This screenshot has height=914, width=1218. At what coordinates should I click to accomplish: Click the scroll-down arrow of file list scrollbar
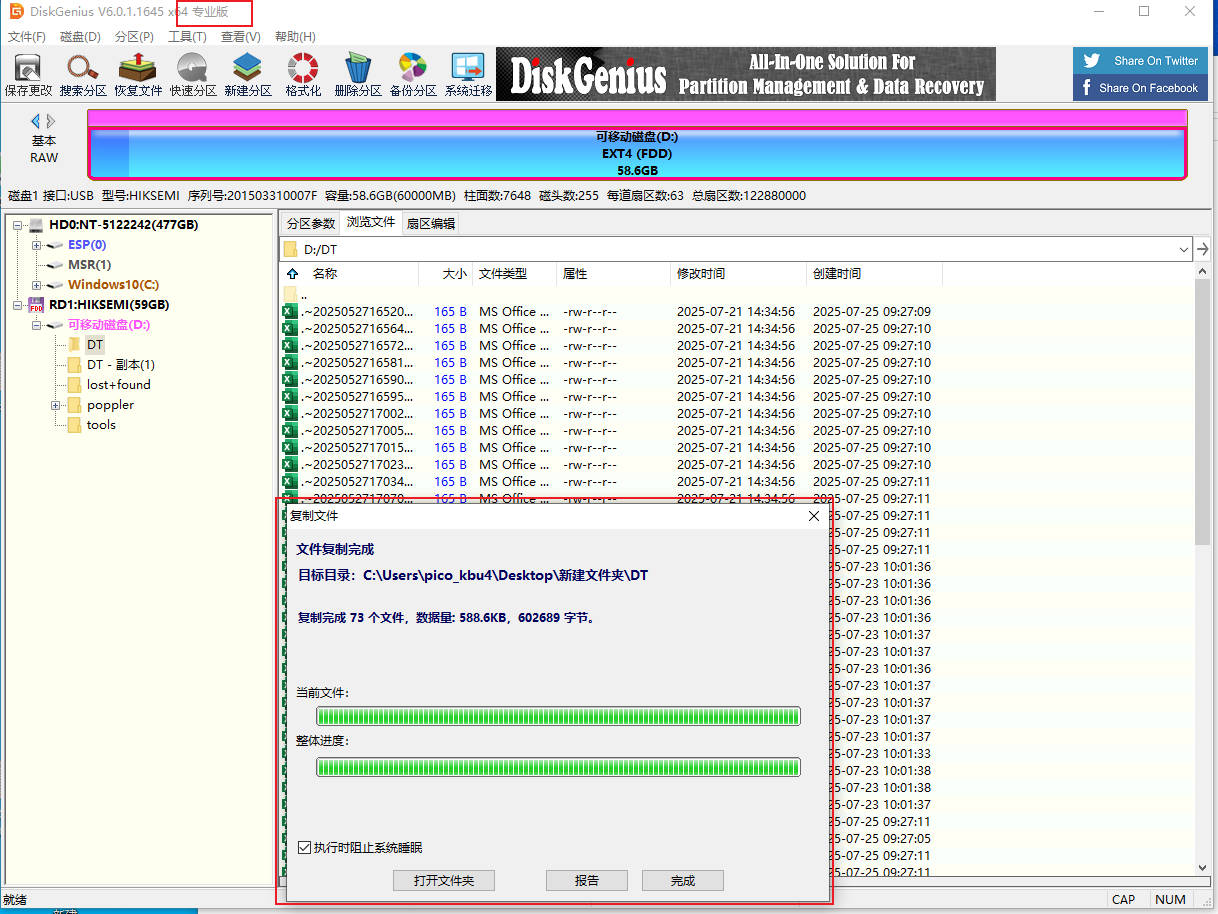[1204, 869]
